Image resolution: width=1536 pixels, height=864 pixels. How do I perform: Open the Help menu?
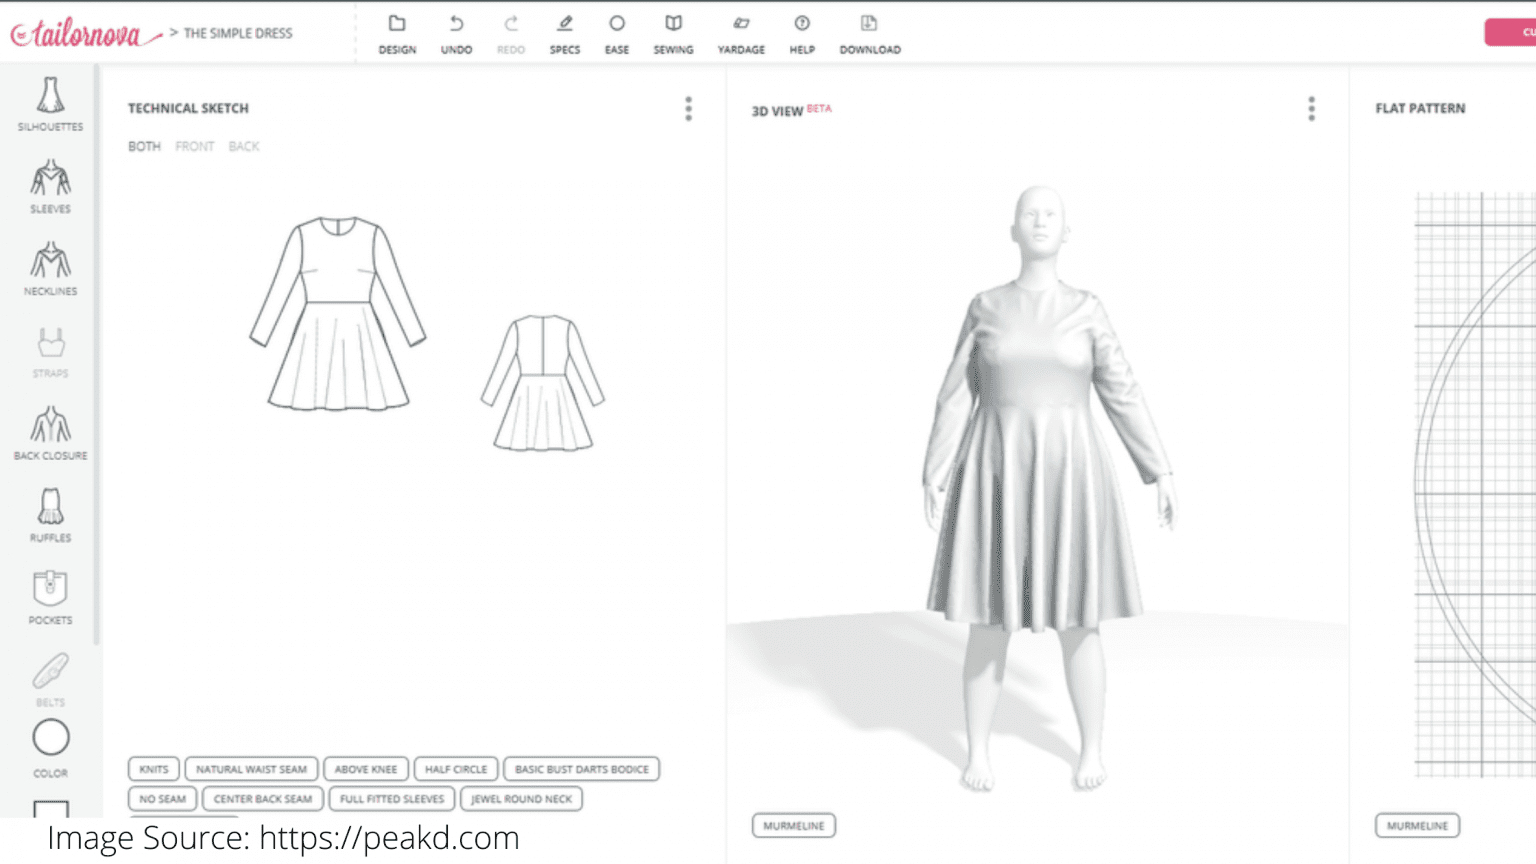coord(802,34)
